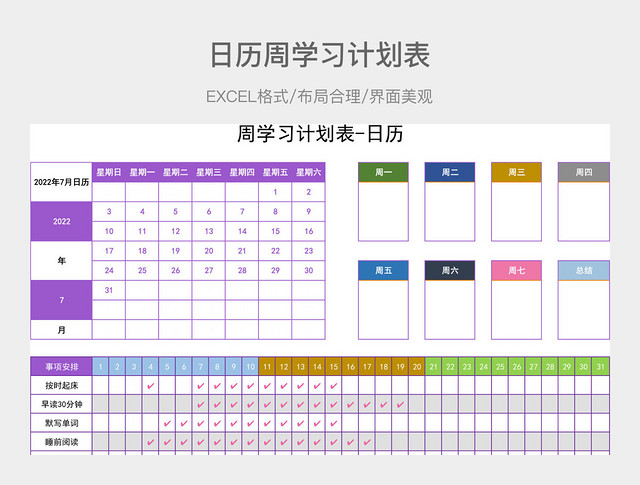Select the 星期三 calendar column header
Viewport: 640px width, 485px height.
coord(209,172)
